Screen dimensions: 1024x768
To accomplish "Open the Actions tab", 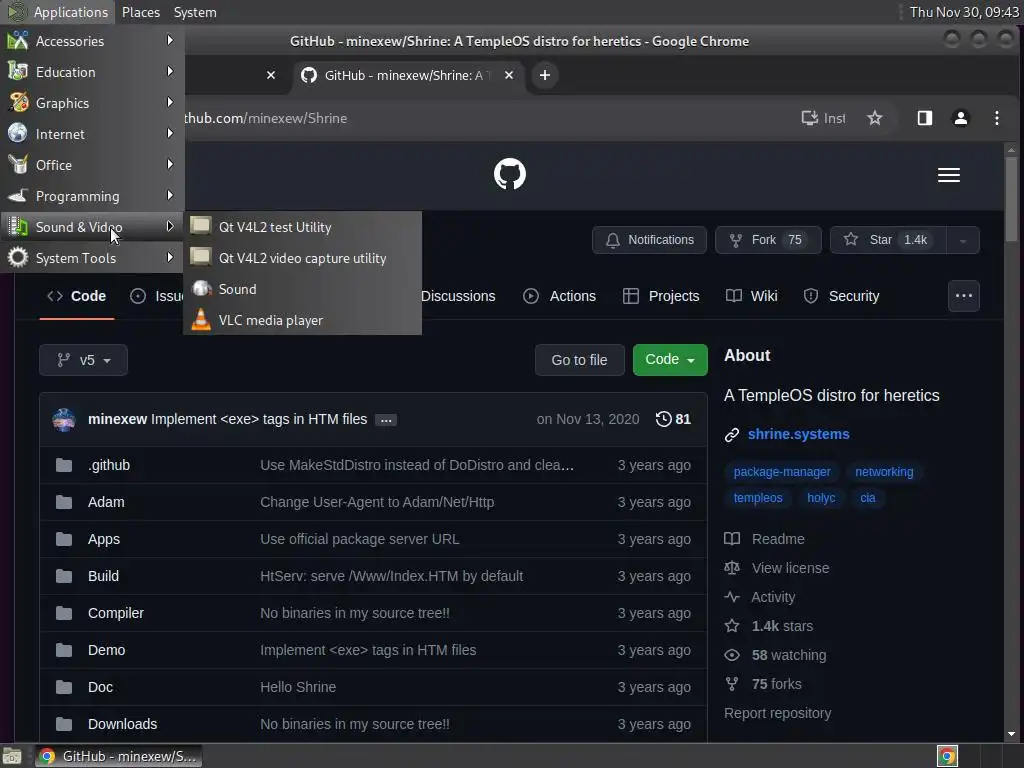I will 560,296.
